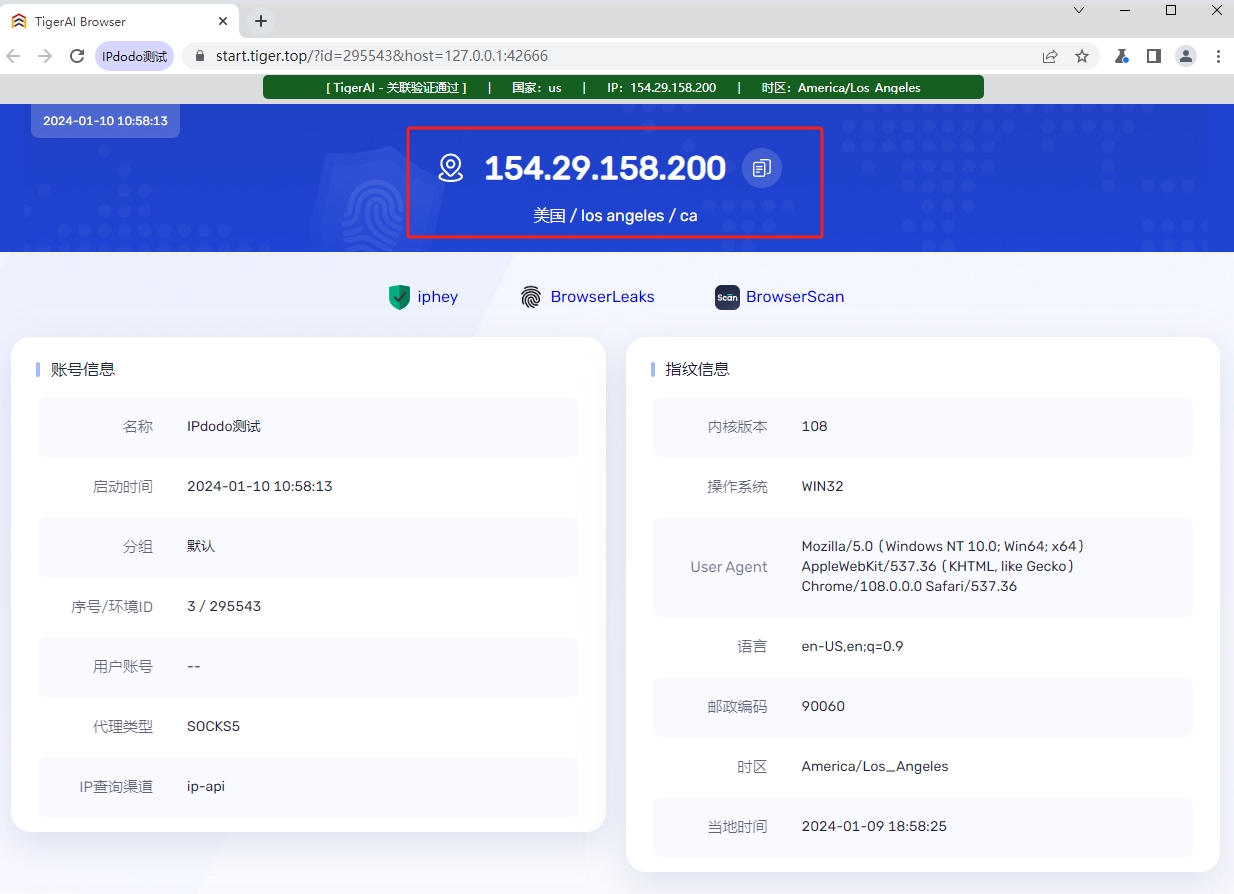Click the browser profile avatar
Screen dimensions: 1234x894
click(1186, 56)
